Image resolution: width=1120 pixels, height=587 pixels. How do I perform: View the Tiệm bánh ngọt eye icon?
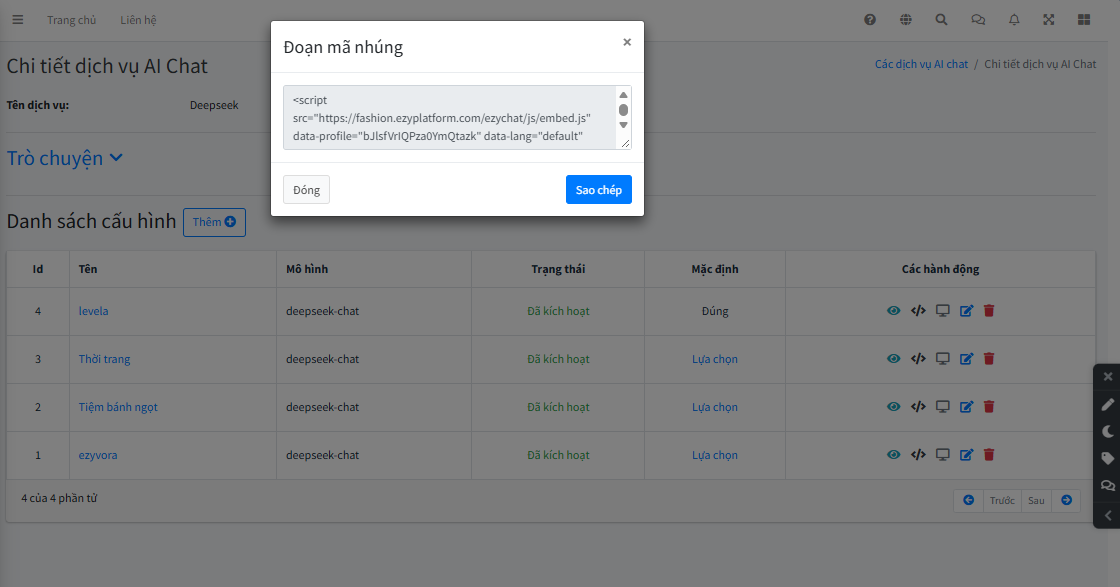pyautogui.click(x=894, y=406)
